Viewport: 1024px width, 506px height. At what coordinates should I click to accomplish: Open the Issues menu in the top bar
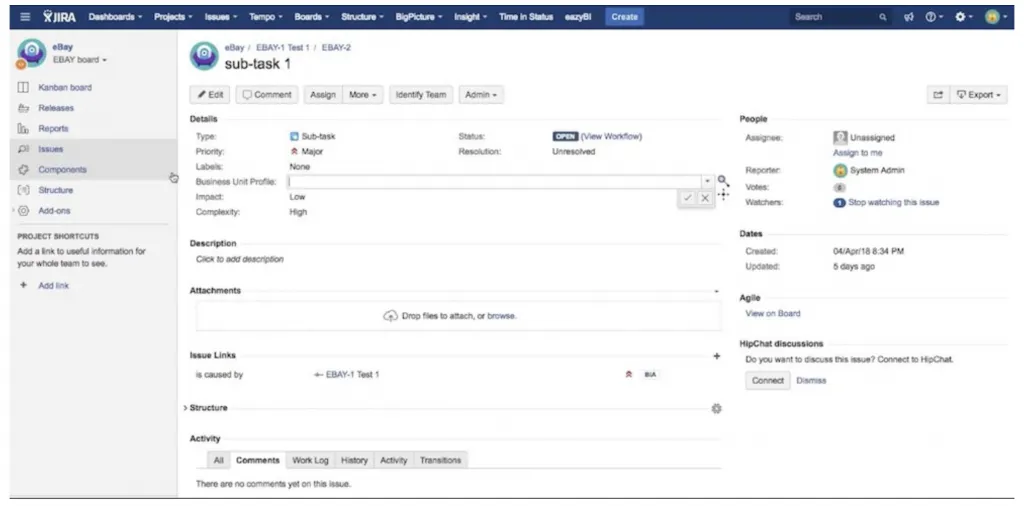coord(221,17)
